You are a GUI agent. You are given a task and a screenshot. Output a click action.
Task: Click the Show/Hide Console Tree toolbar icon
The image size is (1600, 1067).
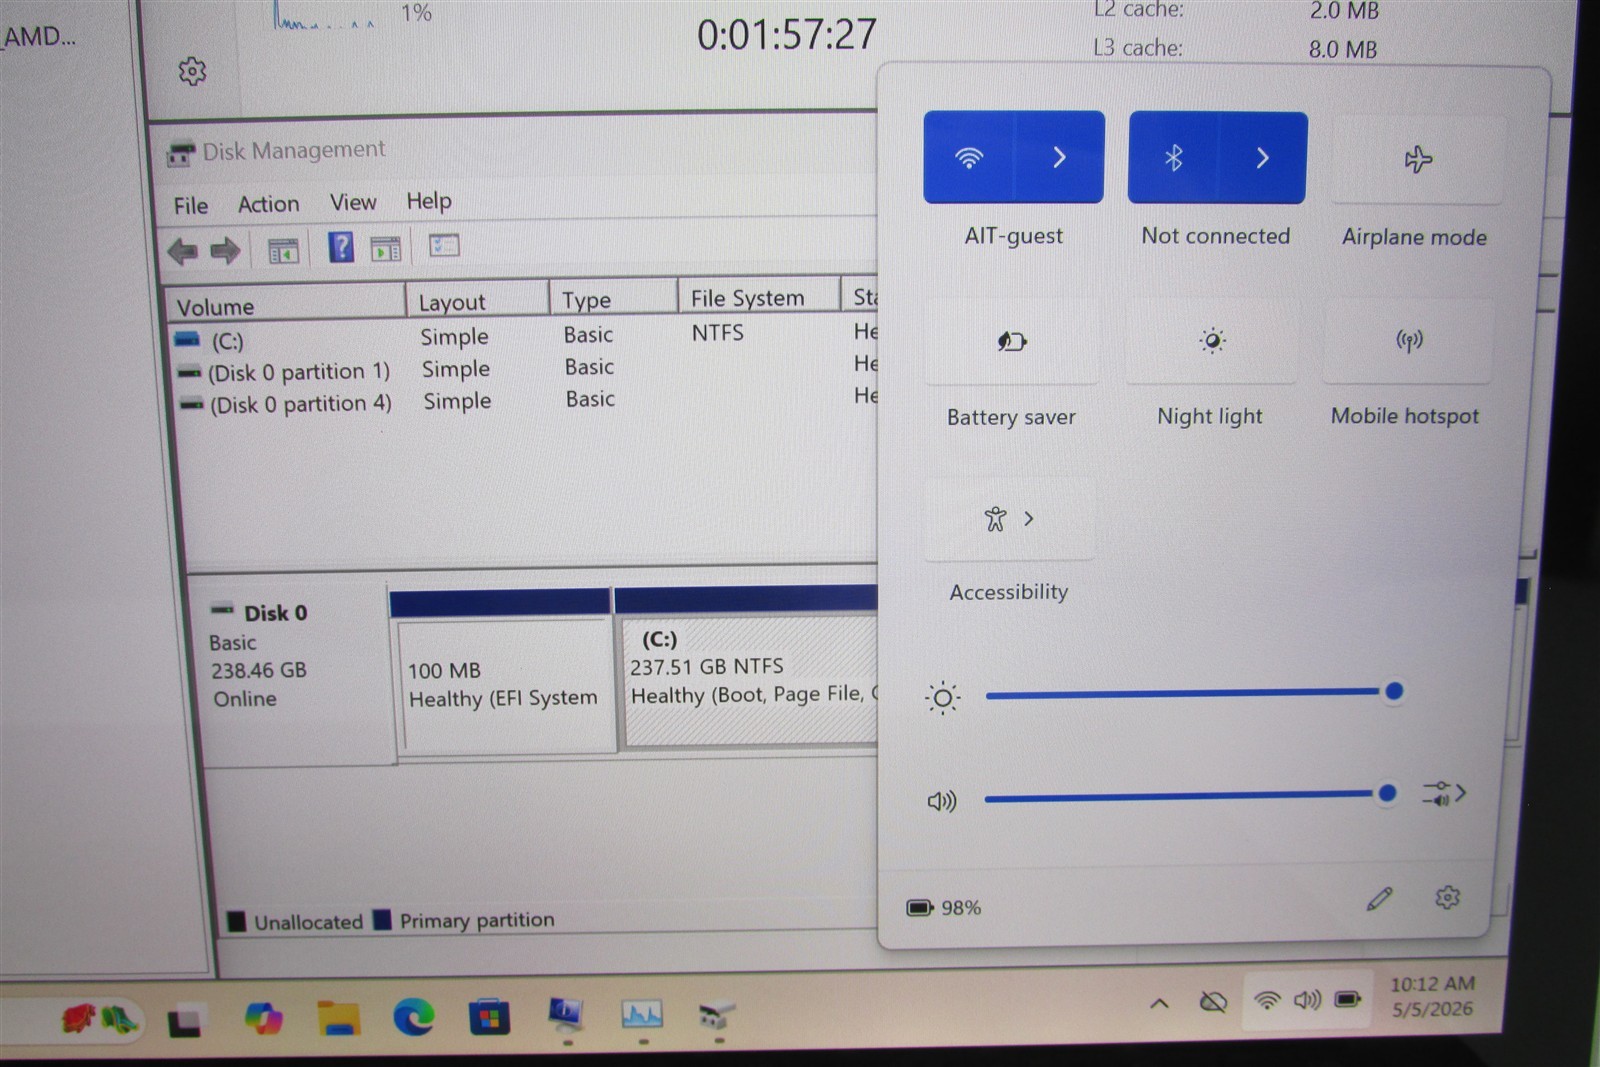pyautogui.click(x=284, y=250)
